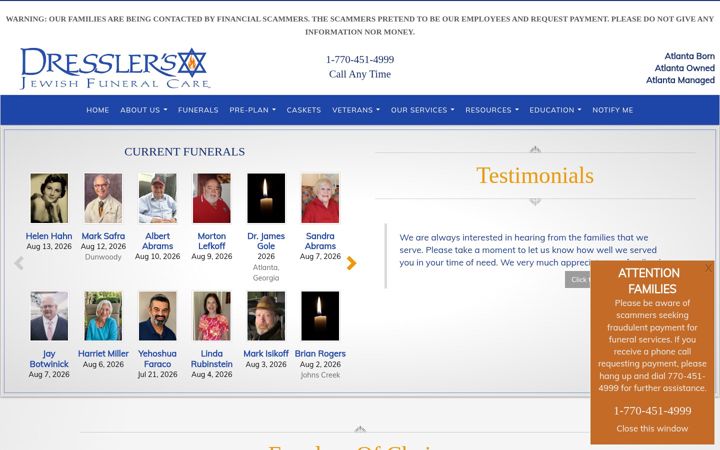Click the 'Atlanta Born' tagline text
This screenshot has height=450, width=720.
[689, 56]
